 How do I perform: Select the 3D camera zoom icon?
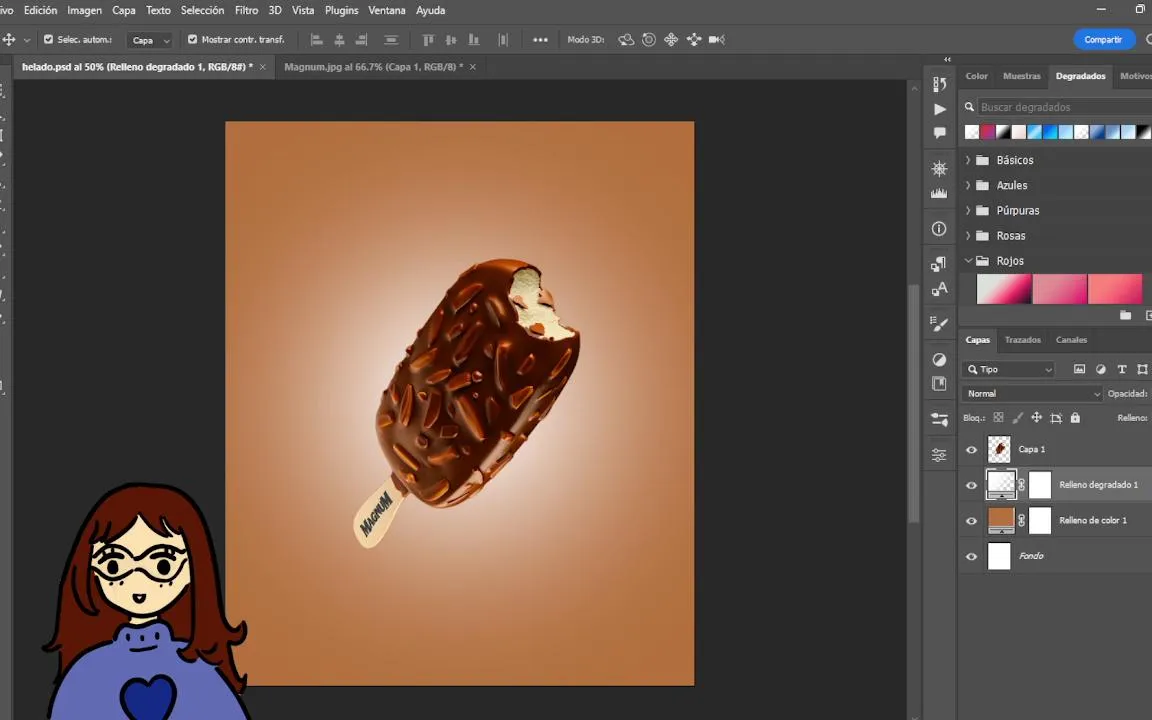(x=717, y=40)
